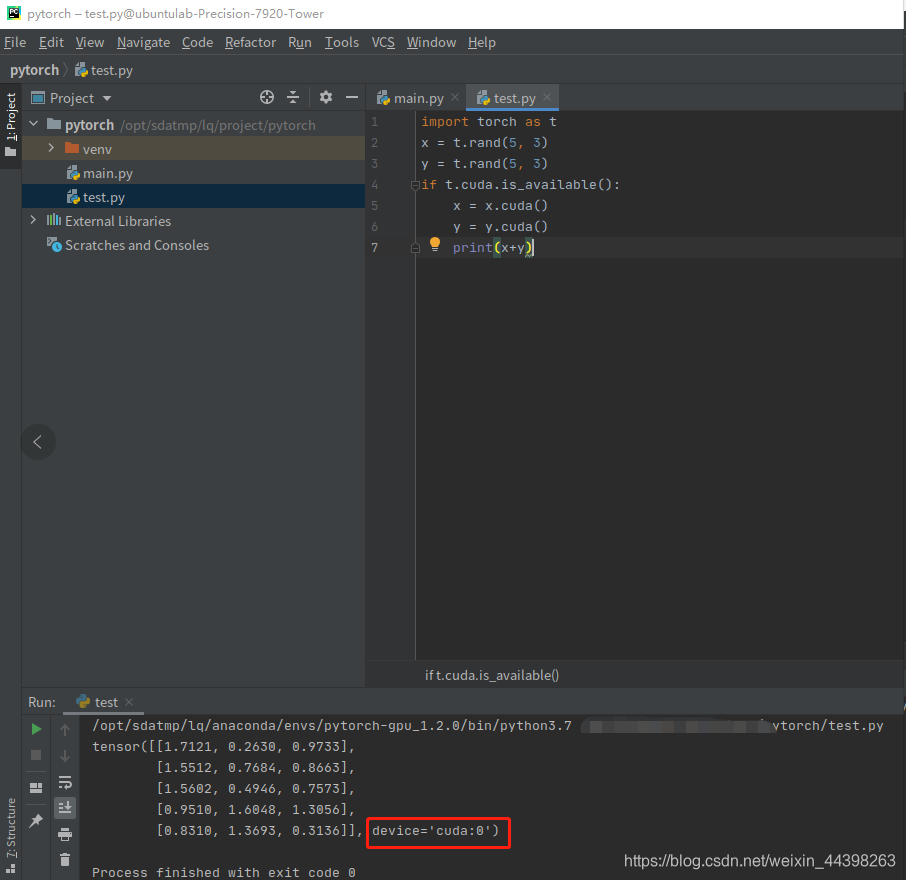Expand the venv folder

click(51, 148)
